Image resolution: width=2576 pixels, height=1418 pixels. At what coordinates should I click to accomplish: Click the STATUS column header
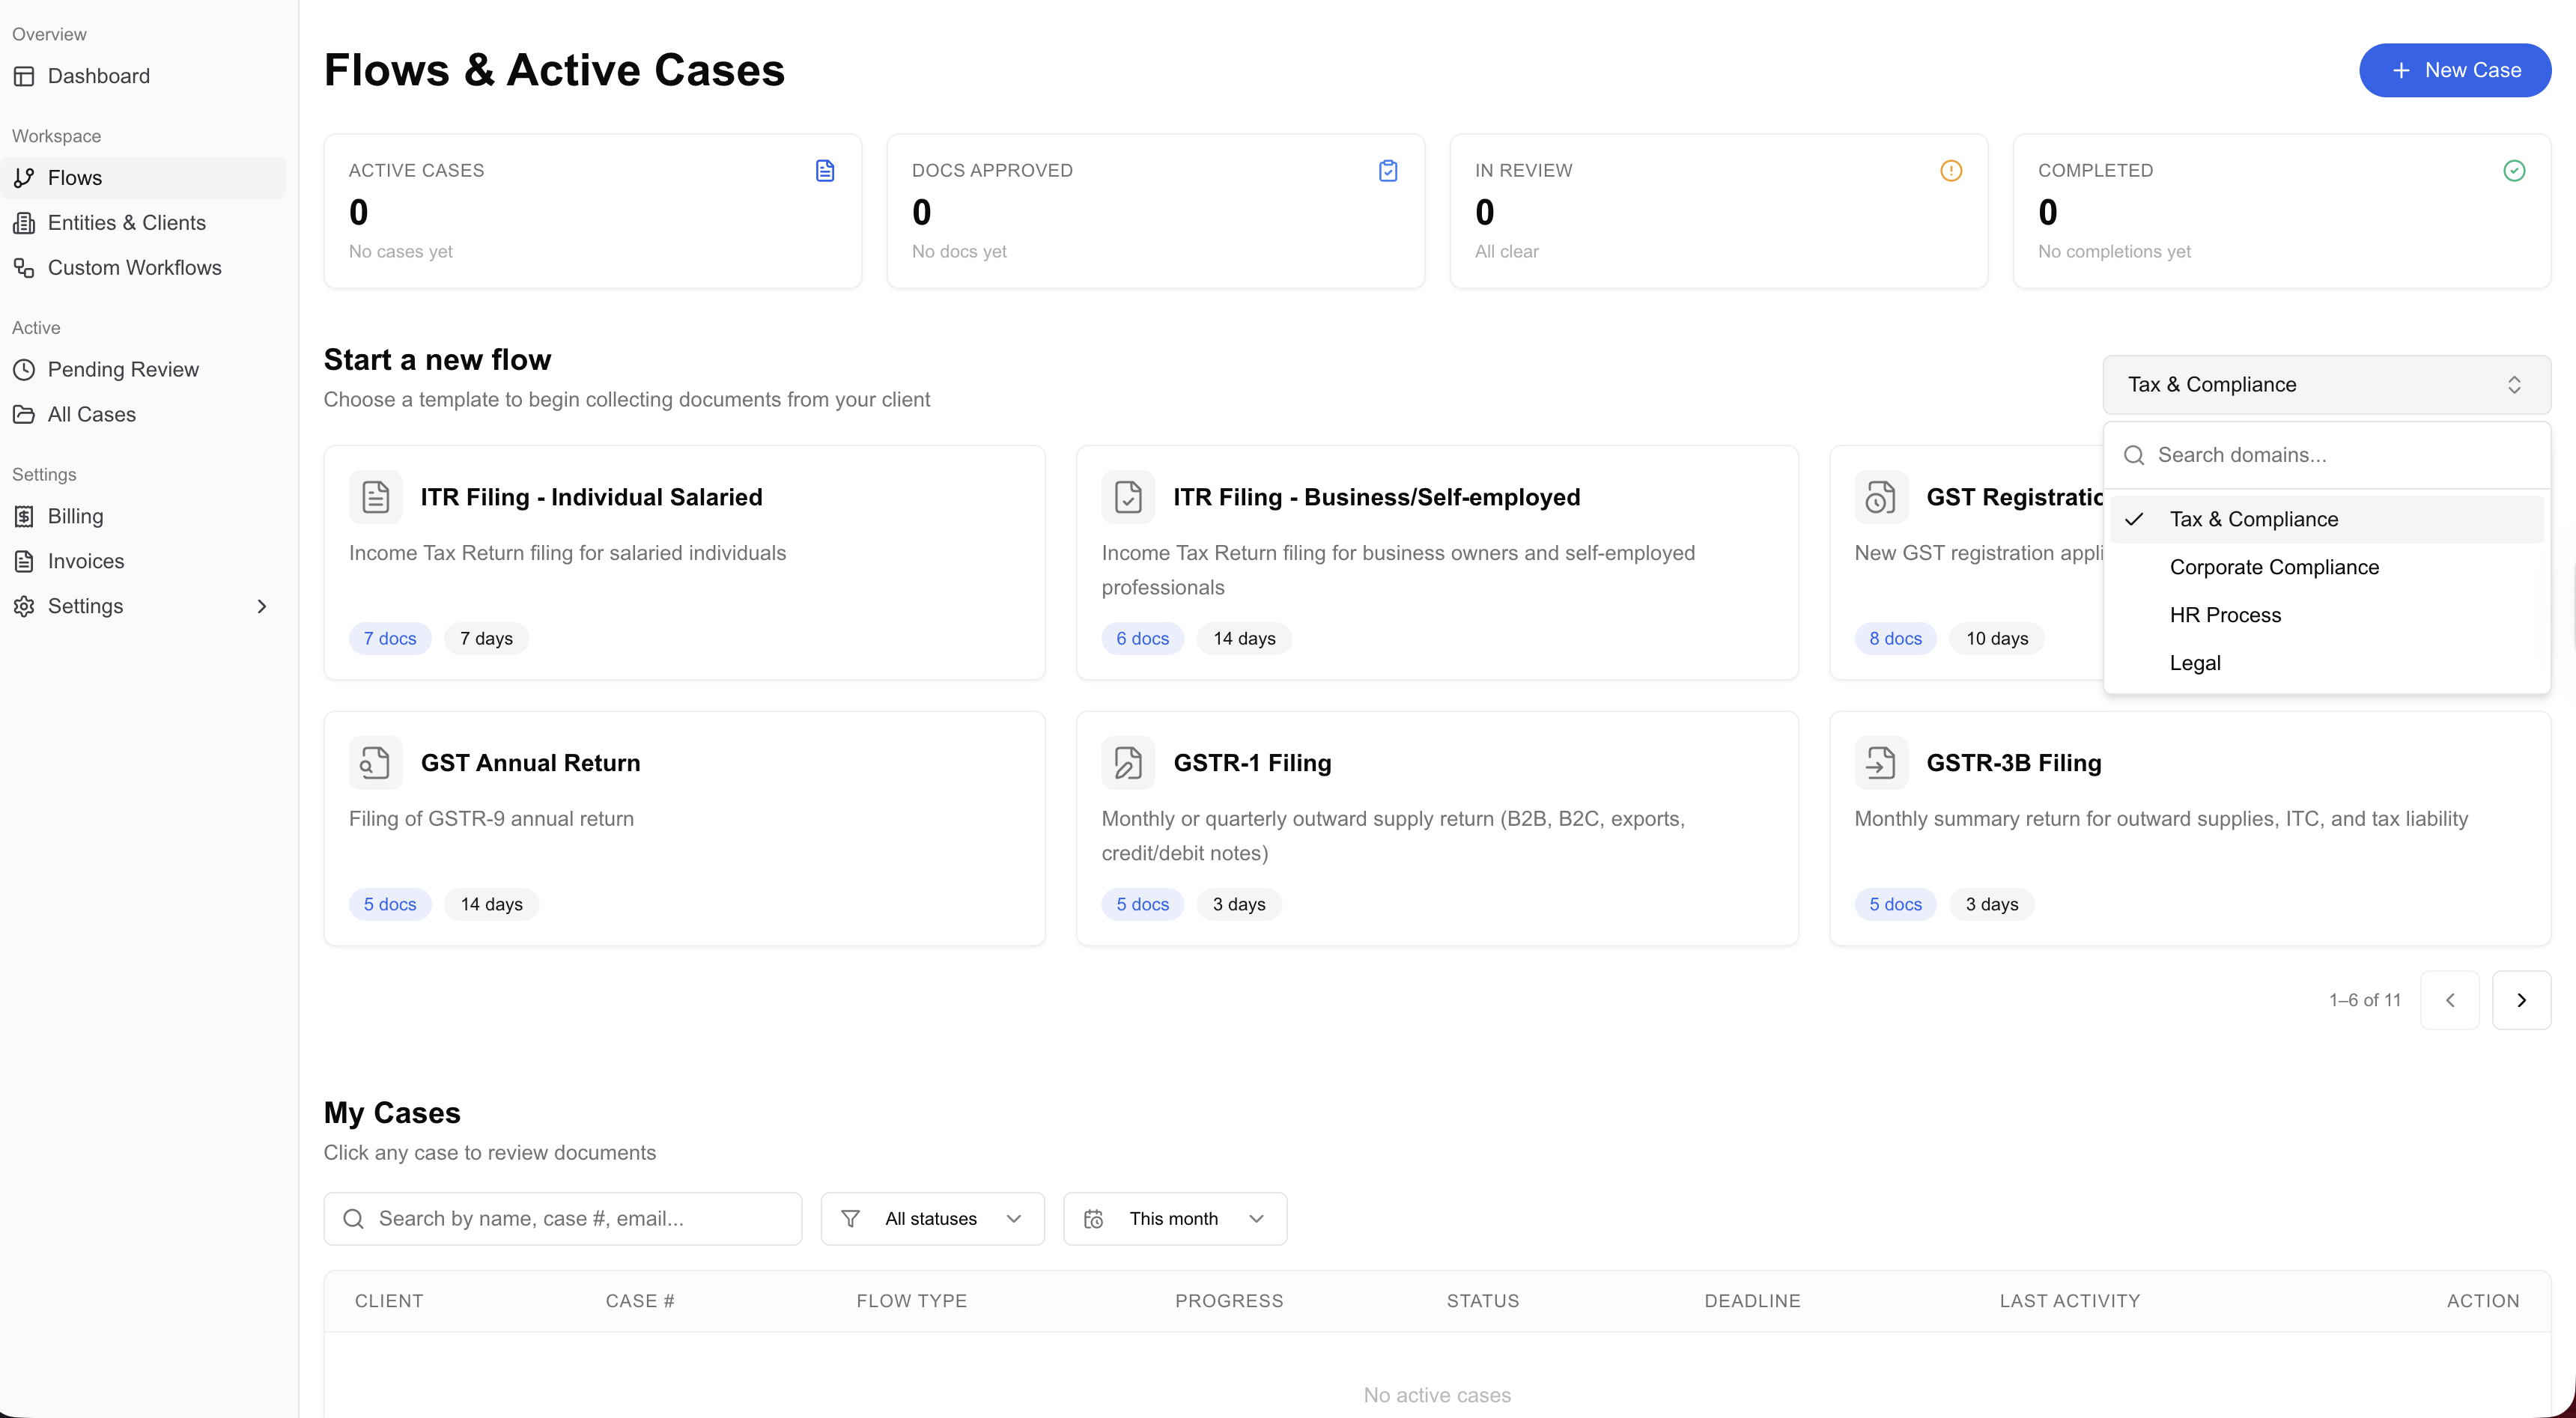pos(1483,1302)
